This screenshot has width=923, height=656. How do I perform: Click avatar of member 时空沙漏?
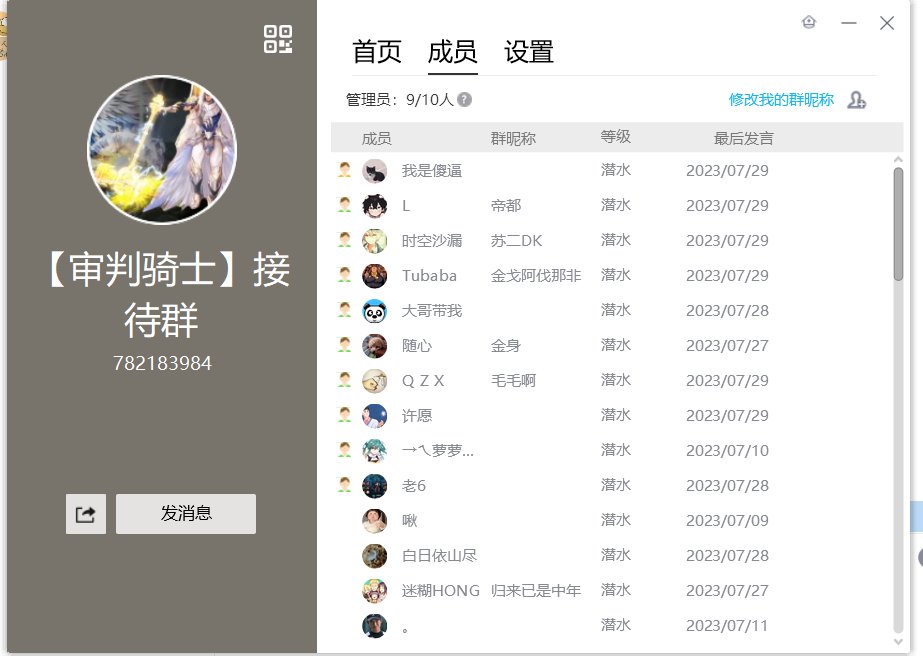[374, 241]
